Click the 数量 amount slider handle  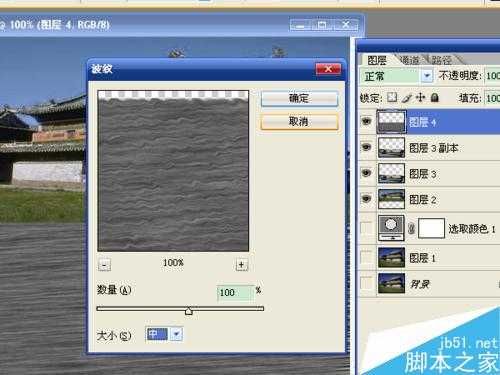[189, 311]
